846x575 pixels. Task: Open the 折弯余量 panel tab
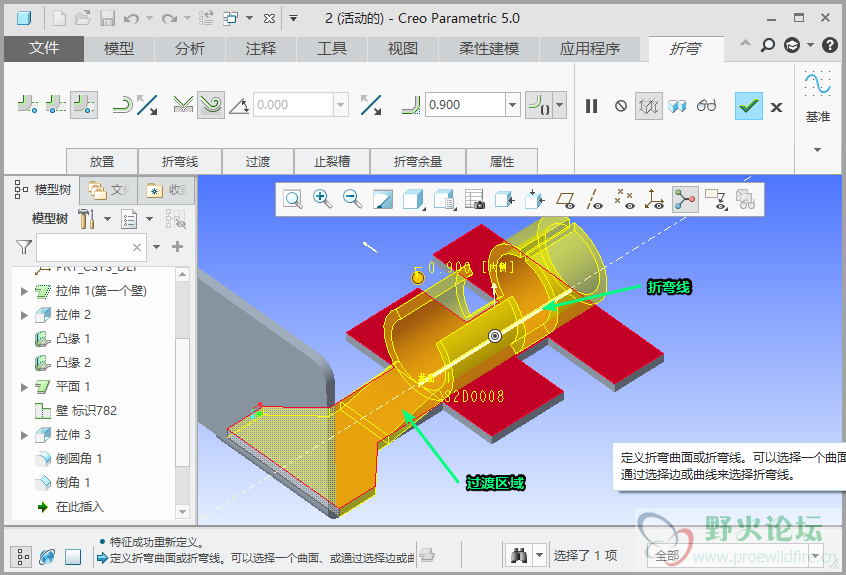pos(418,161)
